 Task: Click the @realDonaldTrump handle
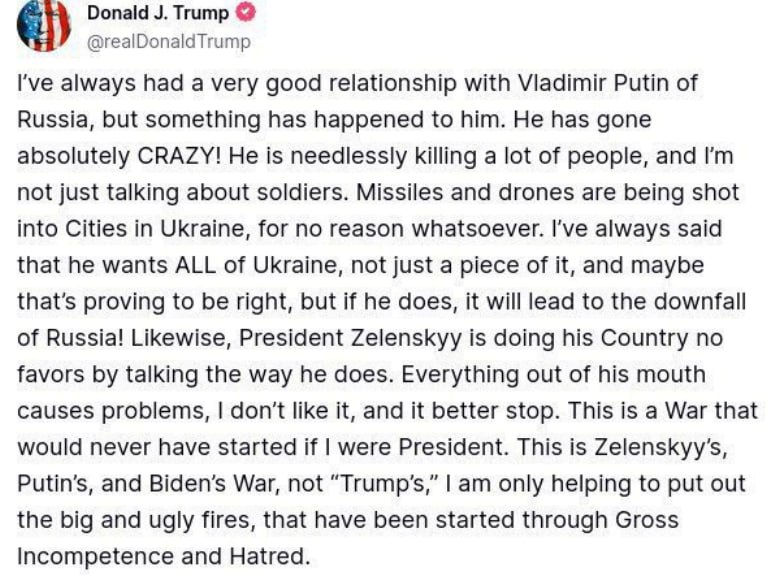coord(168,42)
